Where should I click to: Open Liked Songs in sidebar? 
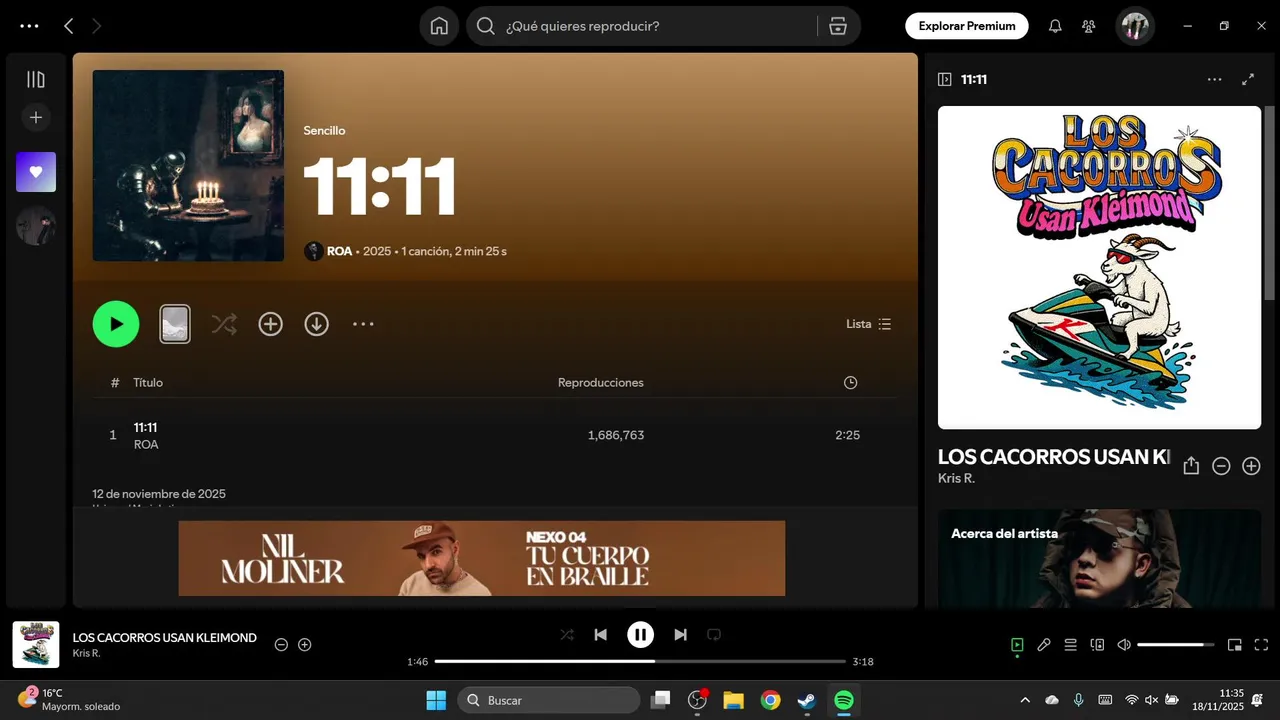click(36, 172)
